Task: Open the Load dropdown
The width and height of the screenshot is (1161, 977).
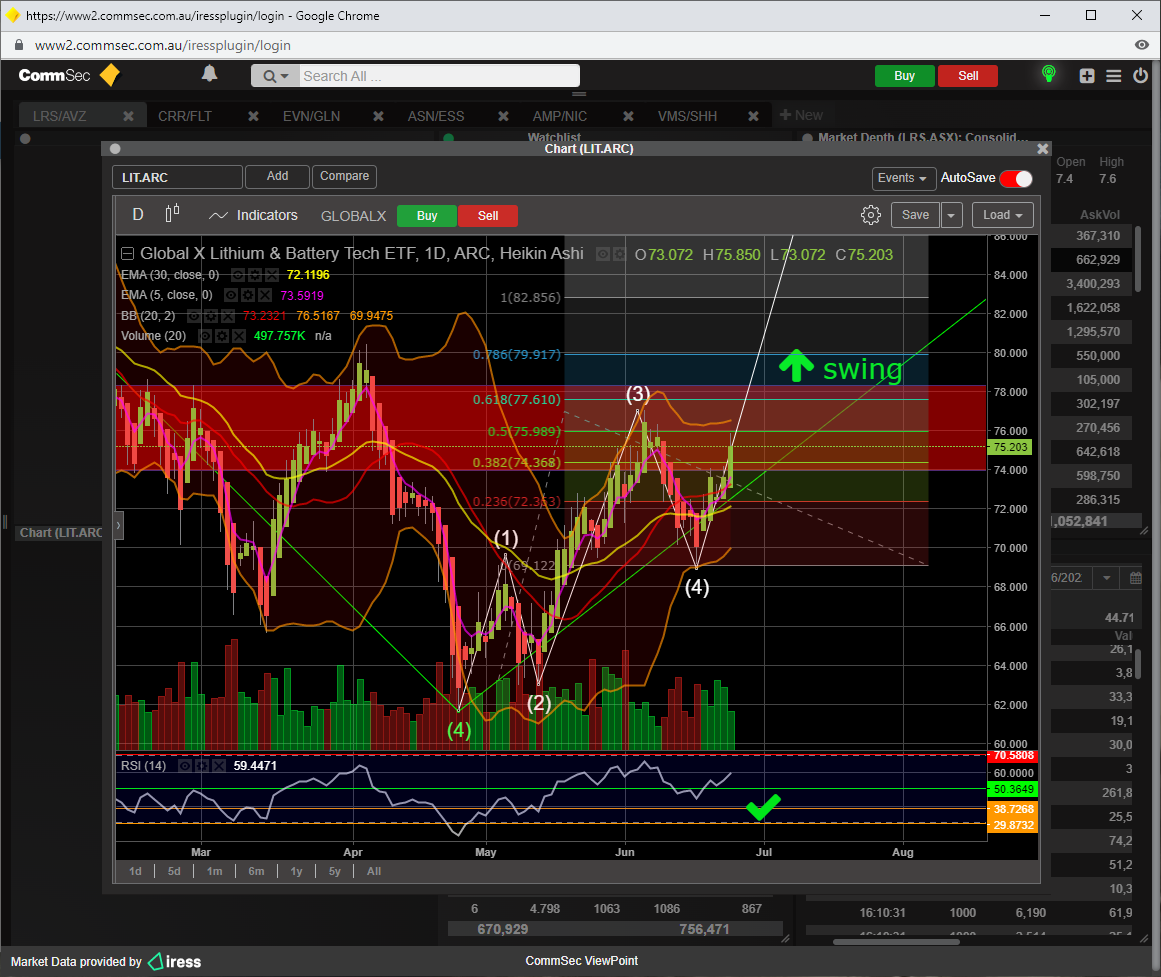Action: [1003, 215]
